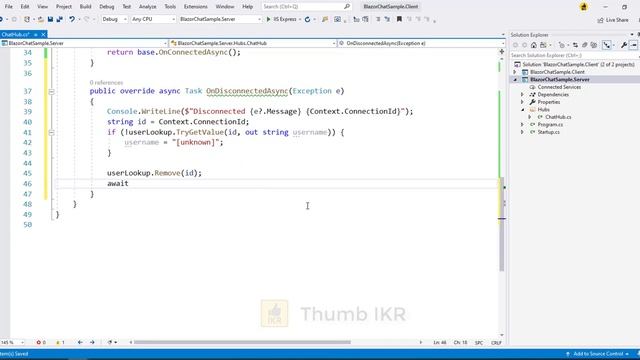Select the Solution 'BlazorChatSample.Client' root node
The image size is (640, 360).
pyautogui.click(x=578, y=64)
